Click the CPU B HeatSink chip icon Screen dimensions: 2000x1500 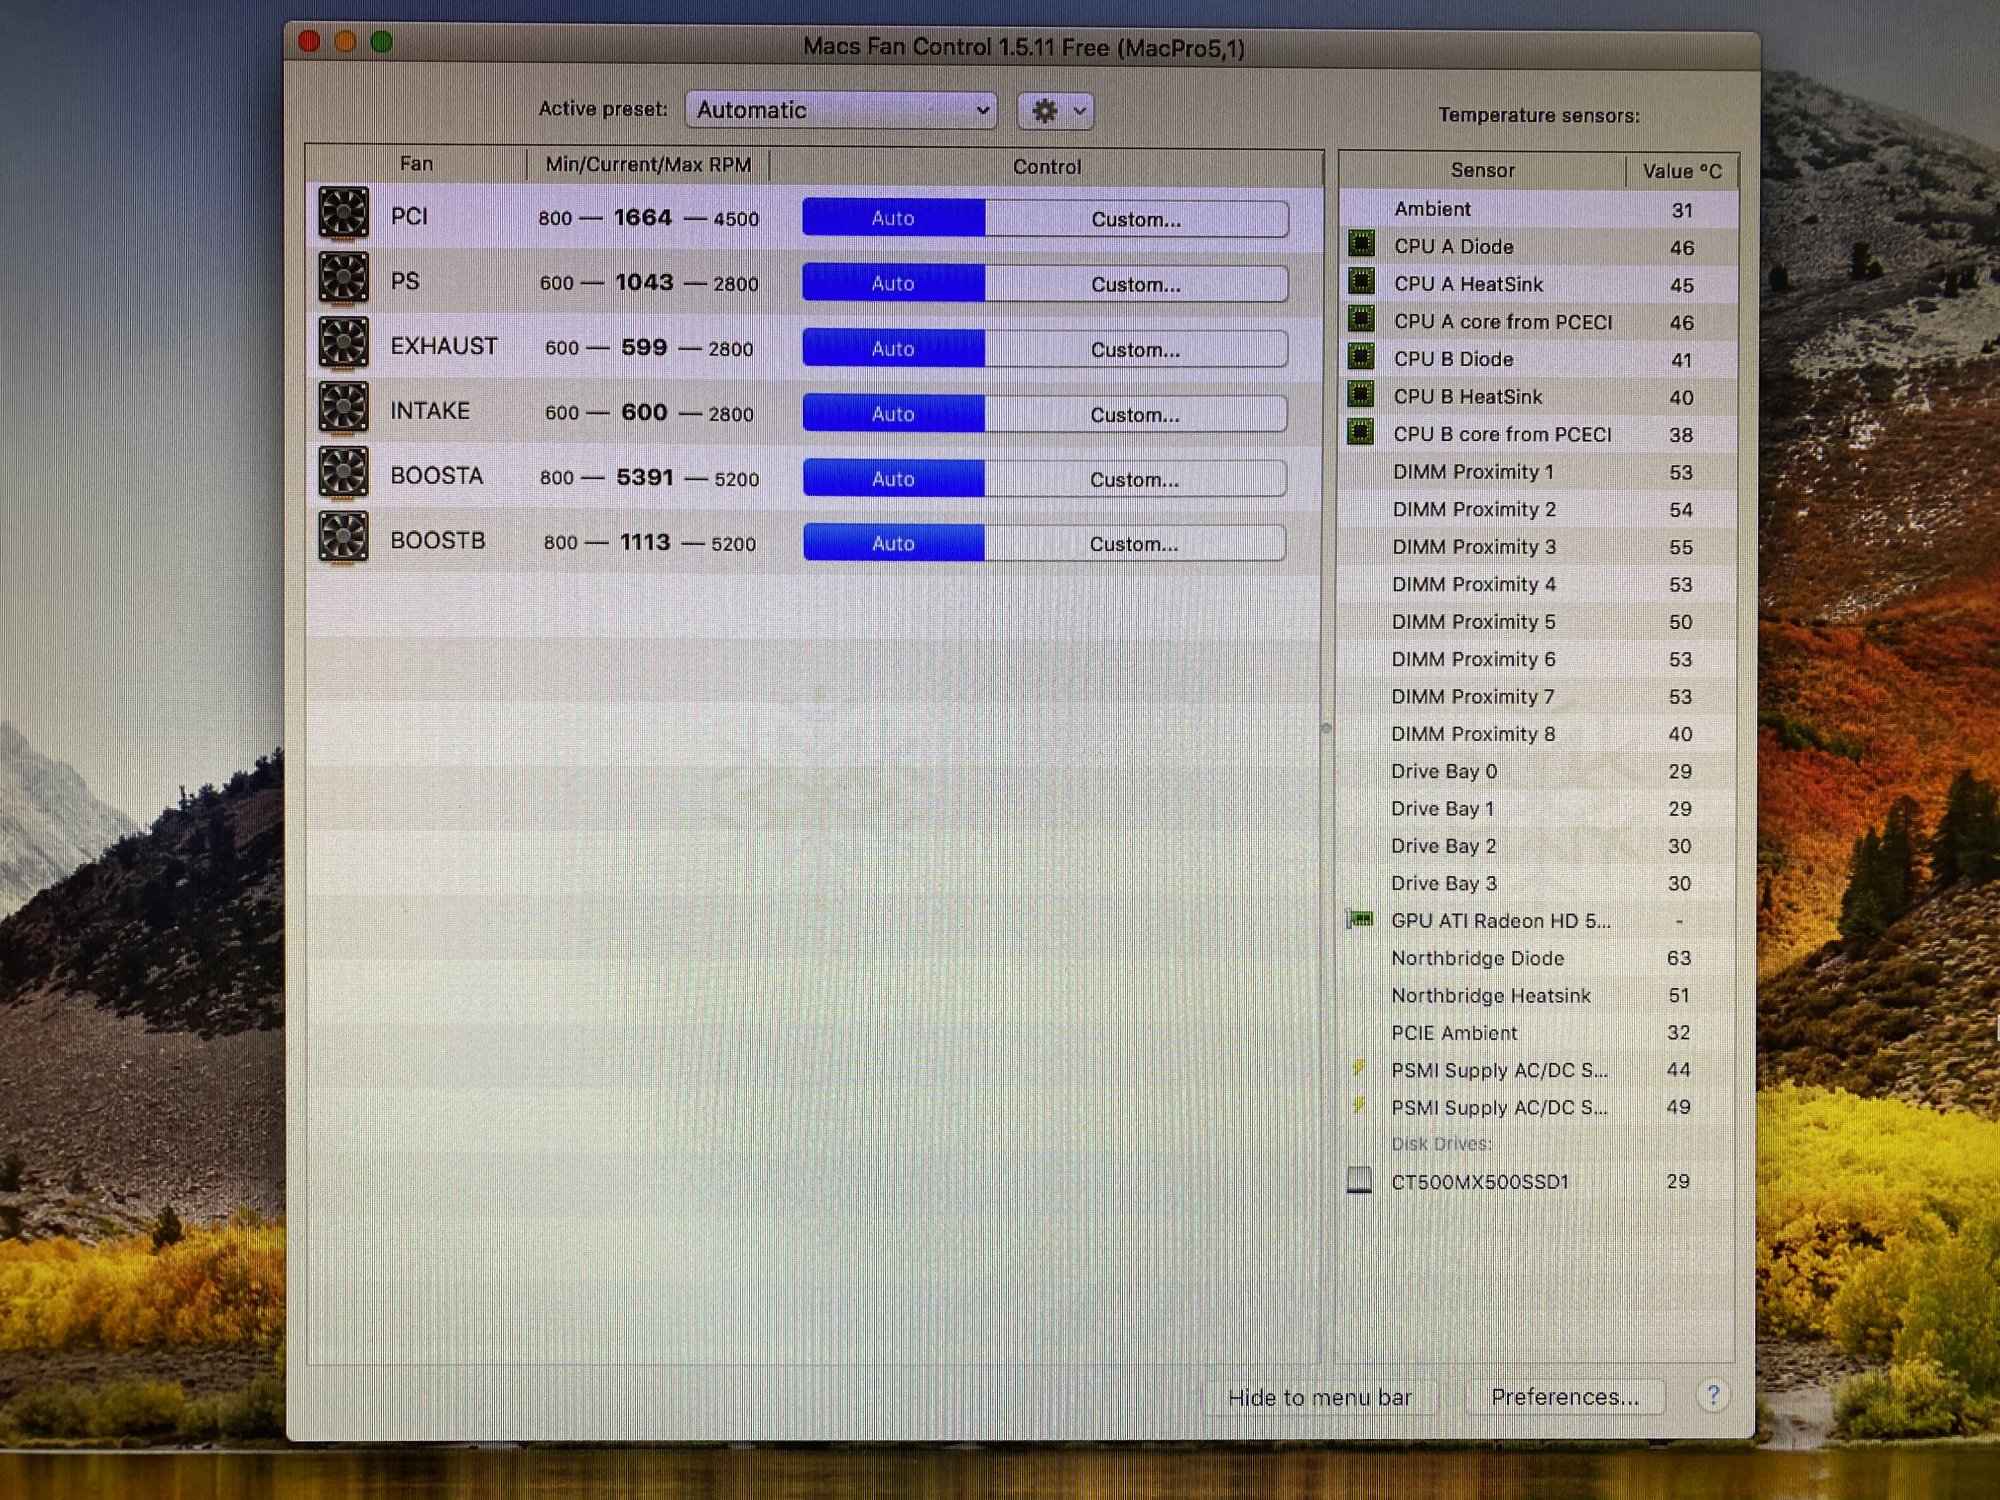click(x=1361, y=394)
